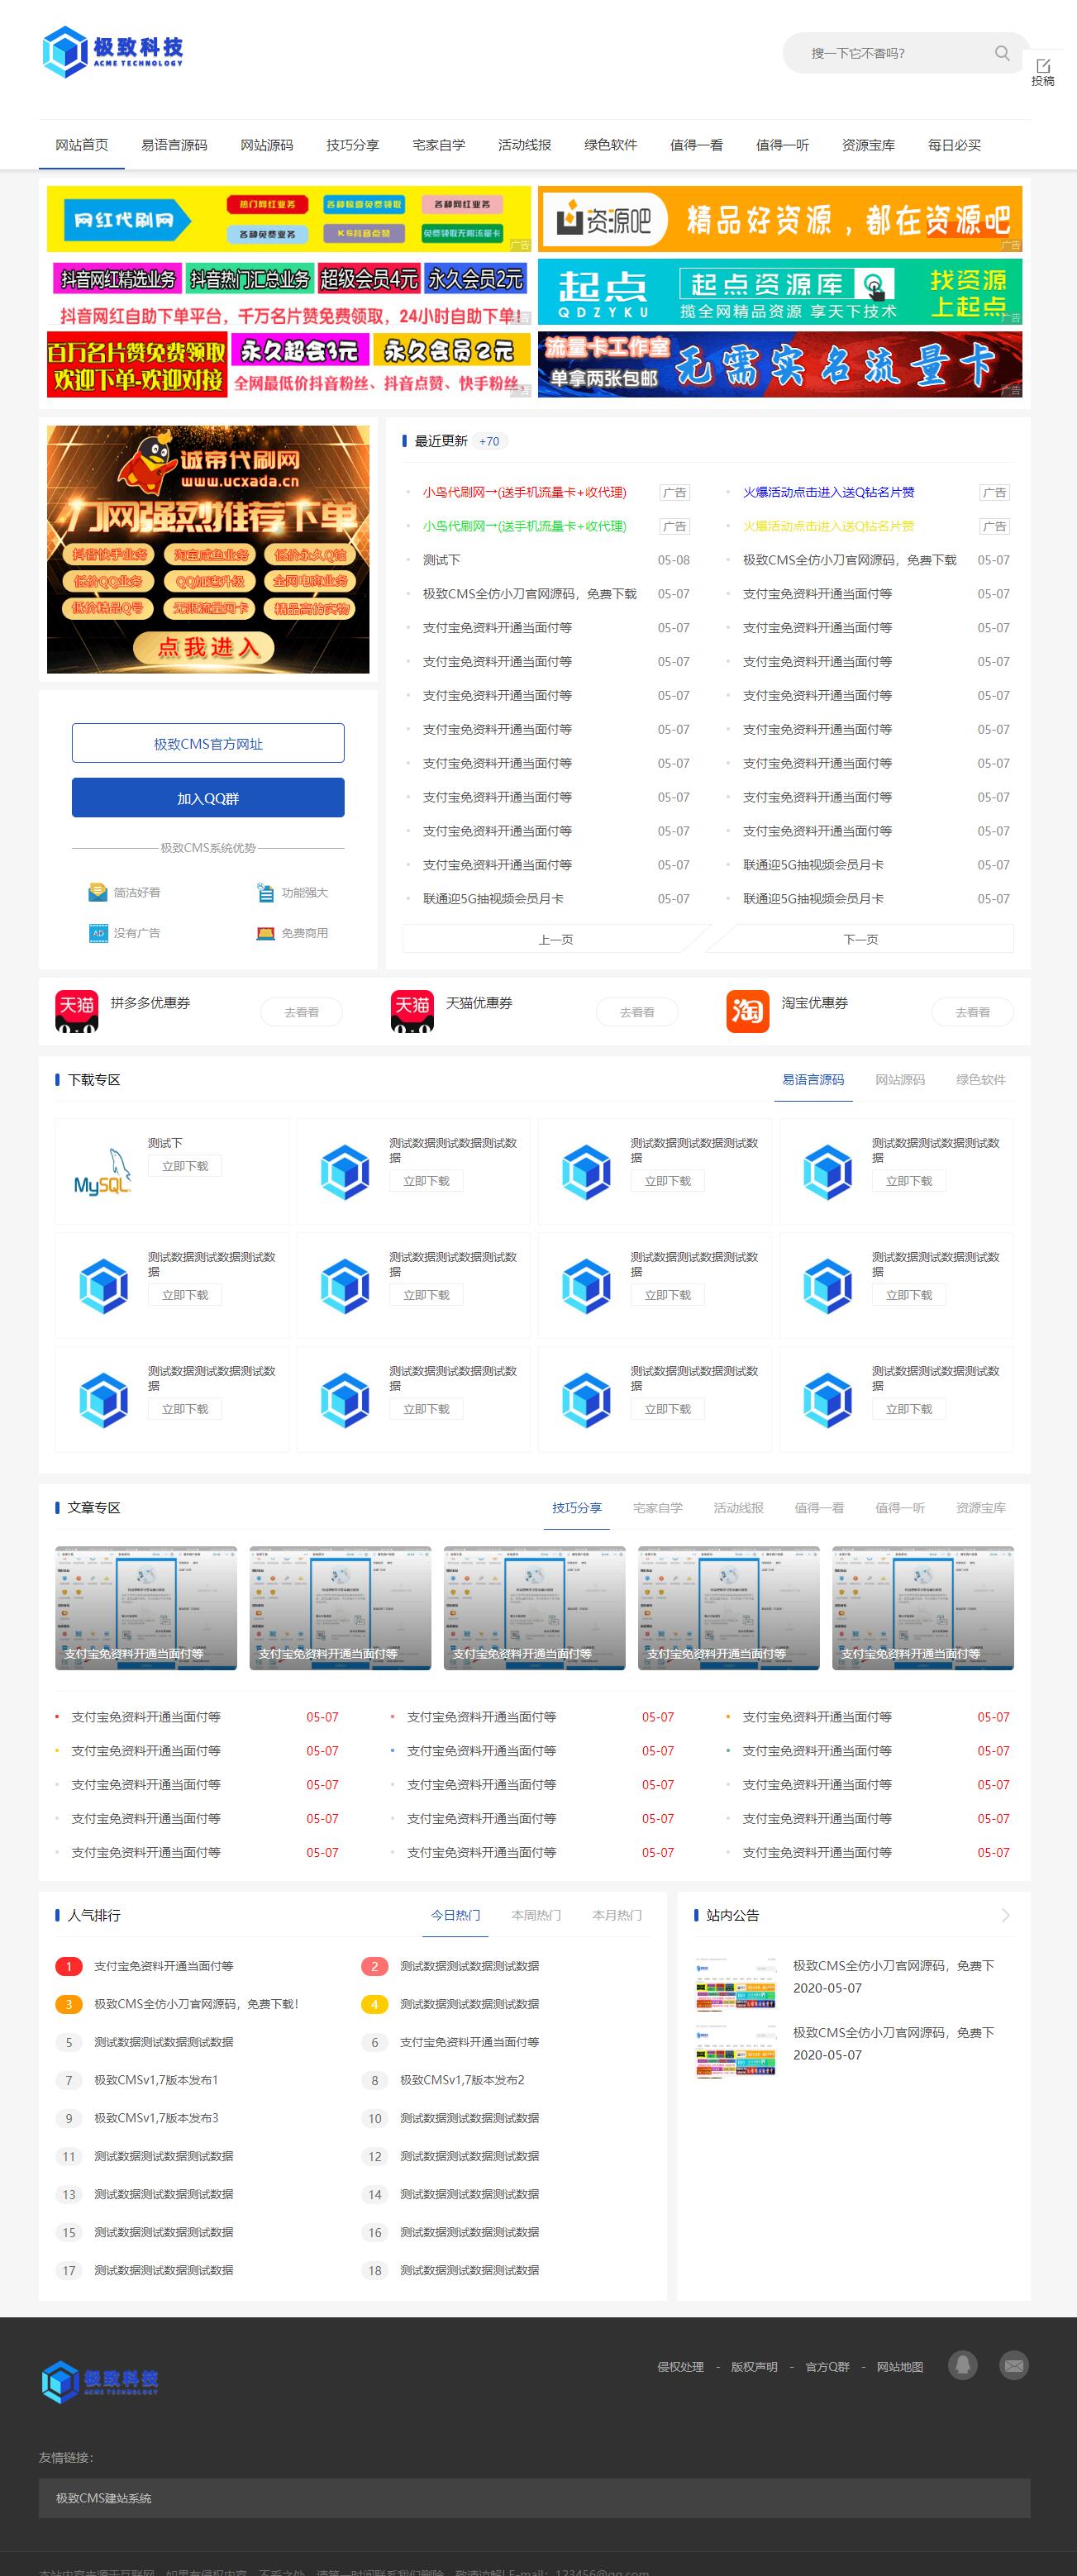Screen dimensions: 1077x2576
Task: Click the 拼多多优惠券 Tmall icon
Action: pos(76,1011)
